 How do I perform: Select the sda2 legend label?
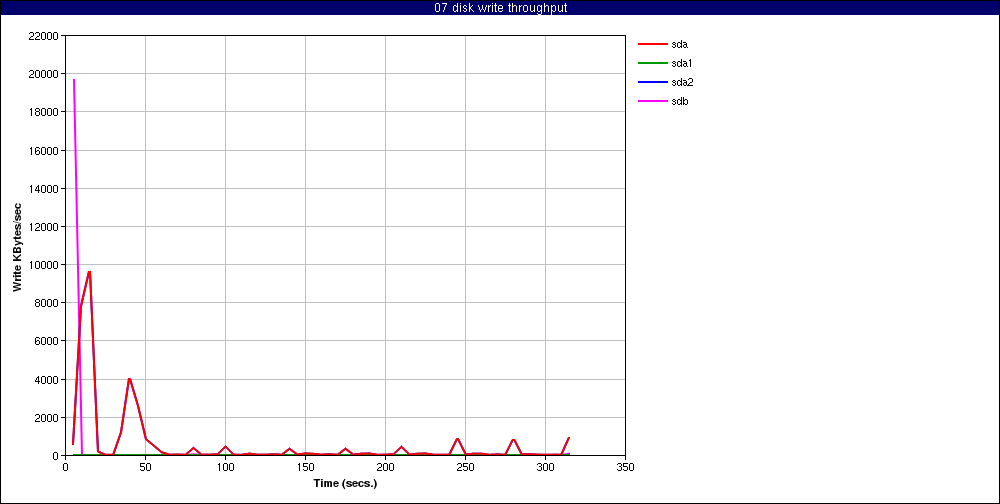tap(682, 82)
